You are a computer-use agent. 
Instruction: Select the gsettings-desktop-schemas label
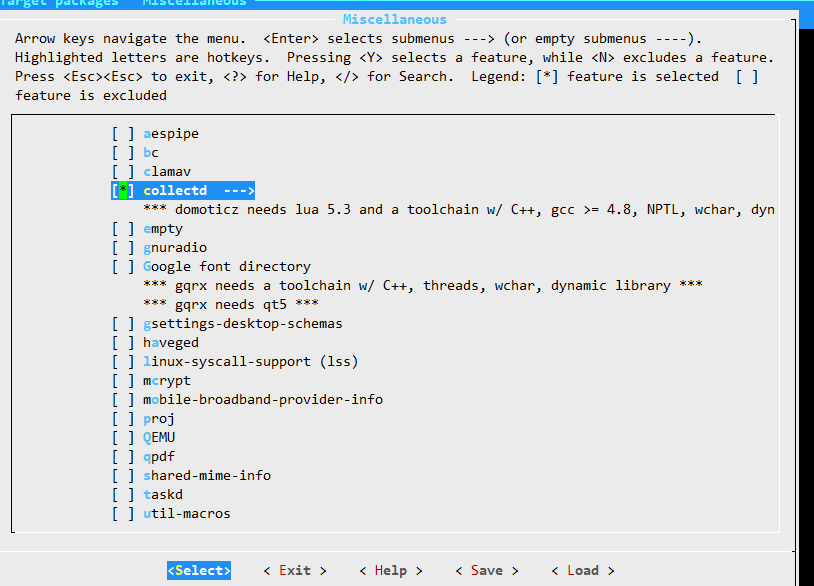[243, 324]
